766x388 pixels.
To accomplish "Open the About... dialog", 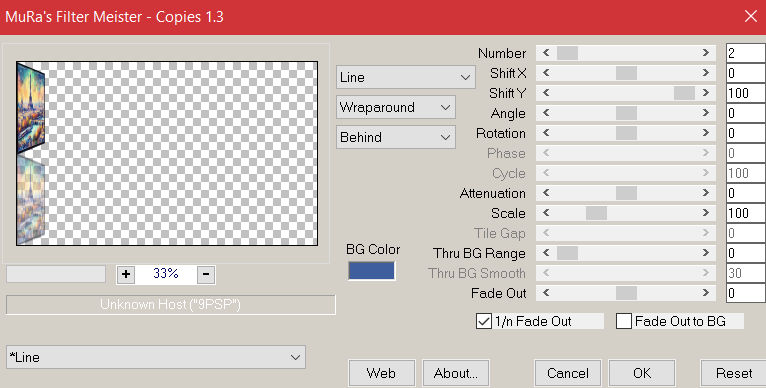I will click(x=456, y=373).
